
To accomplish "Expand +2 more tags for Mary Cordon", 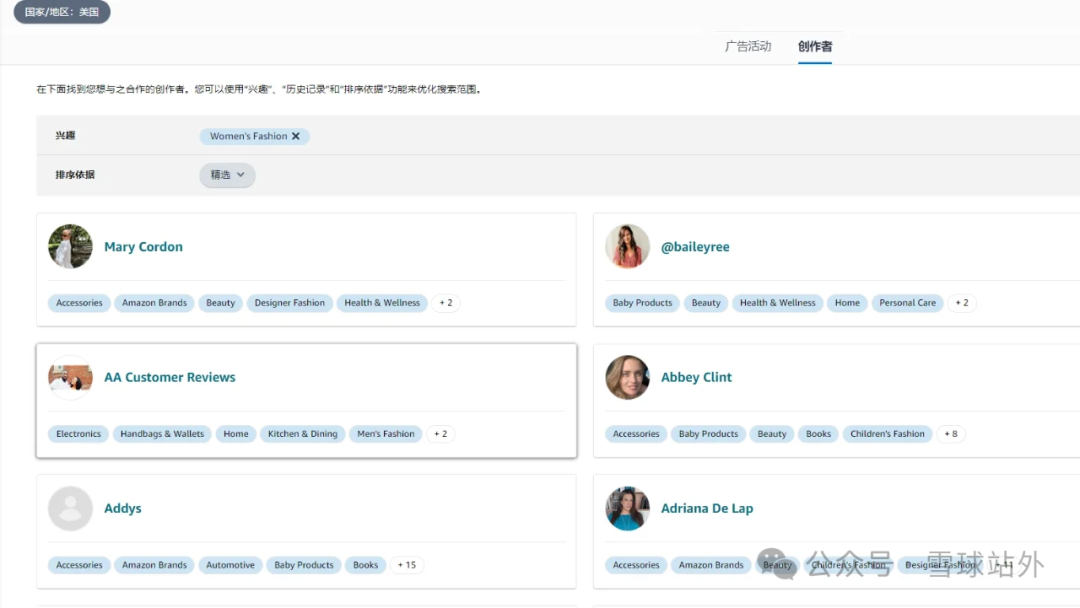I will 446,303.
